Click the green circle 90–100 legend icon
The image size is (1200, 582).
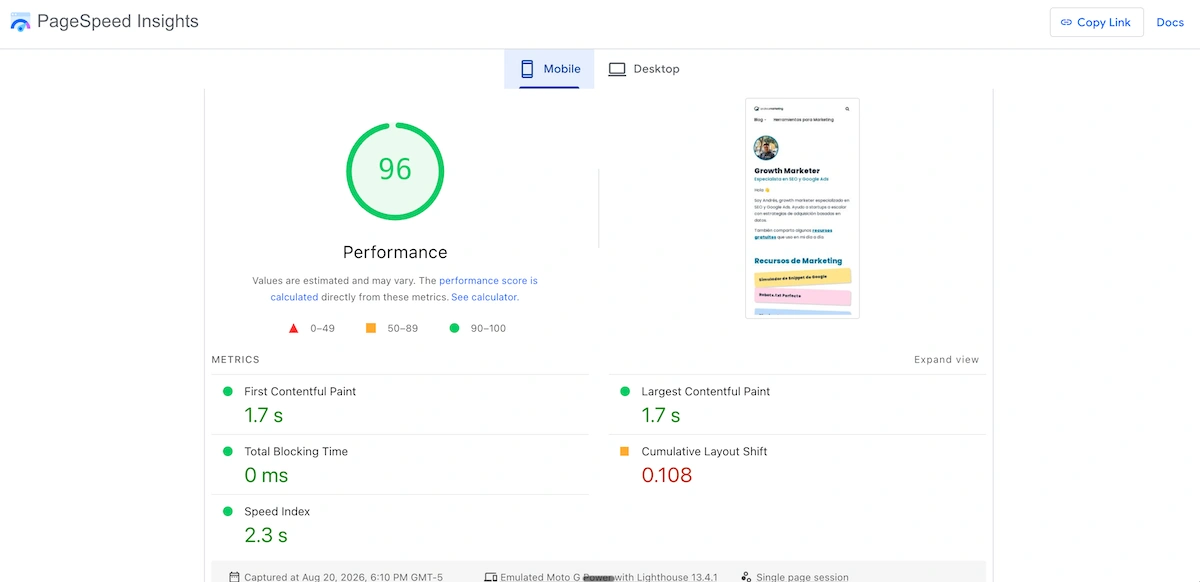pos(454,328)
